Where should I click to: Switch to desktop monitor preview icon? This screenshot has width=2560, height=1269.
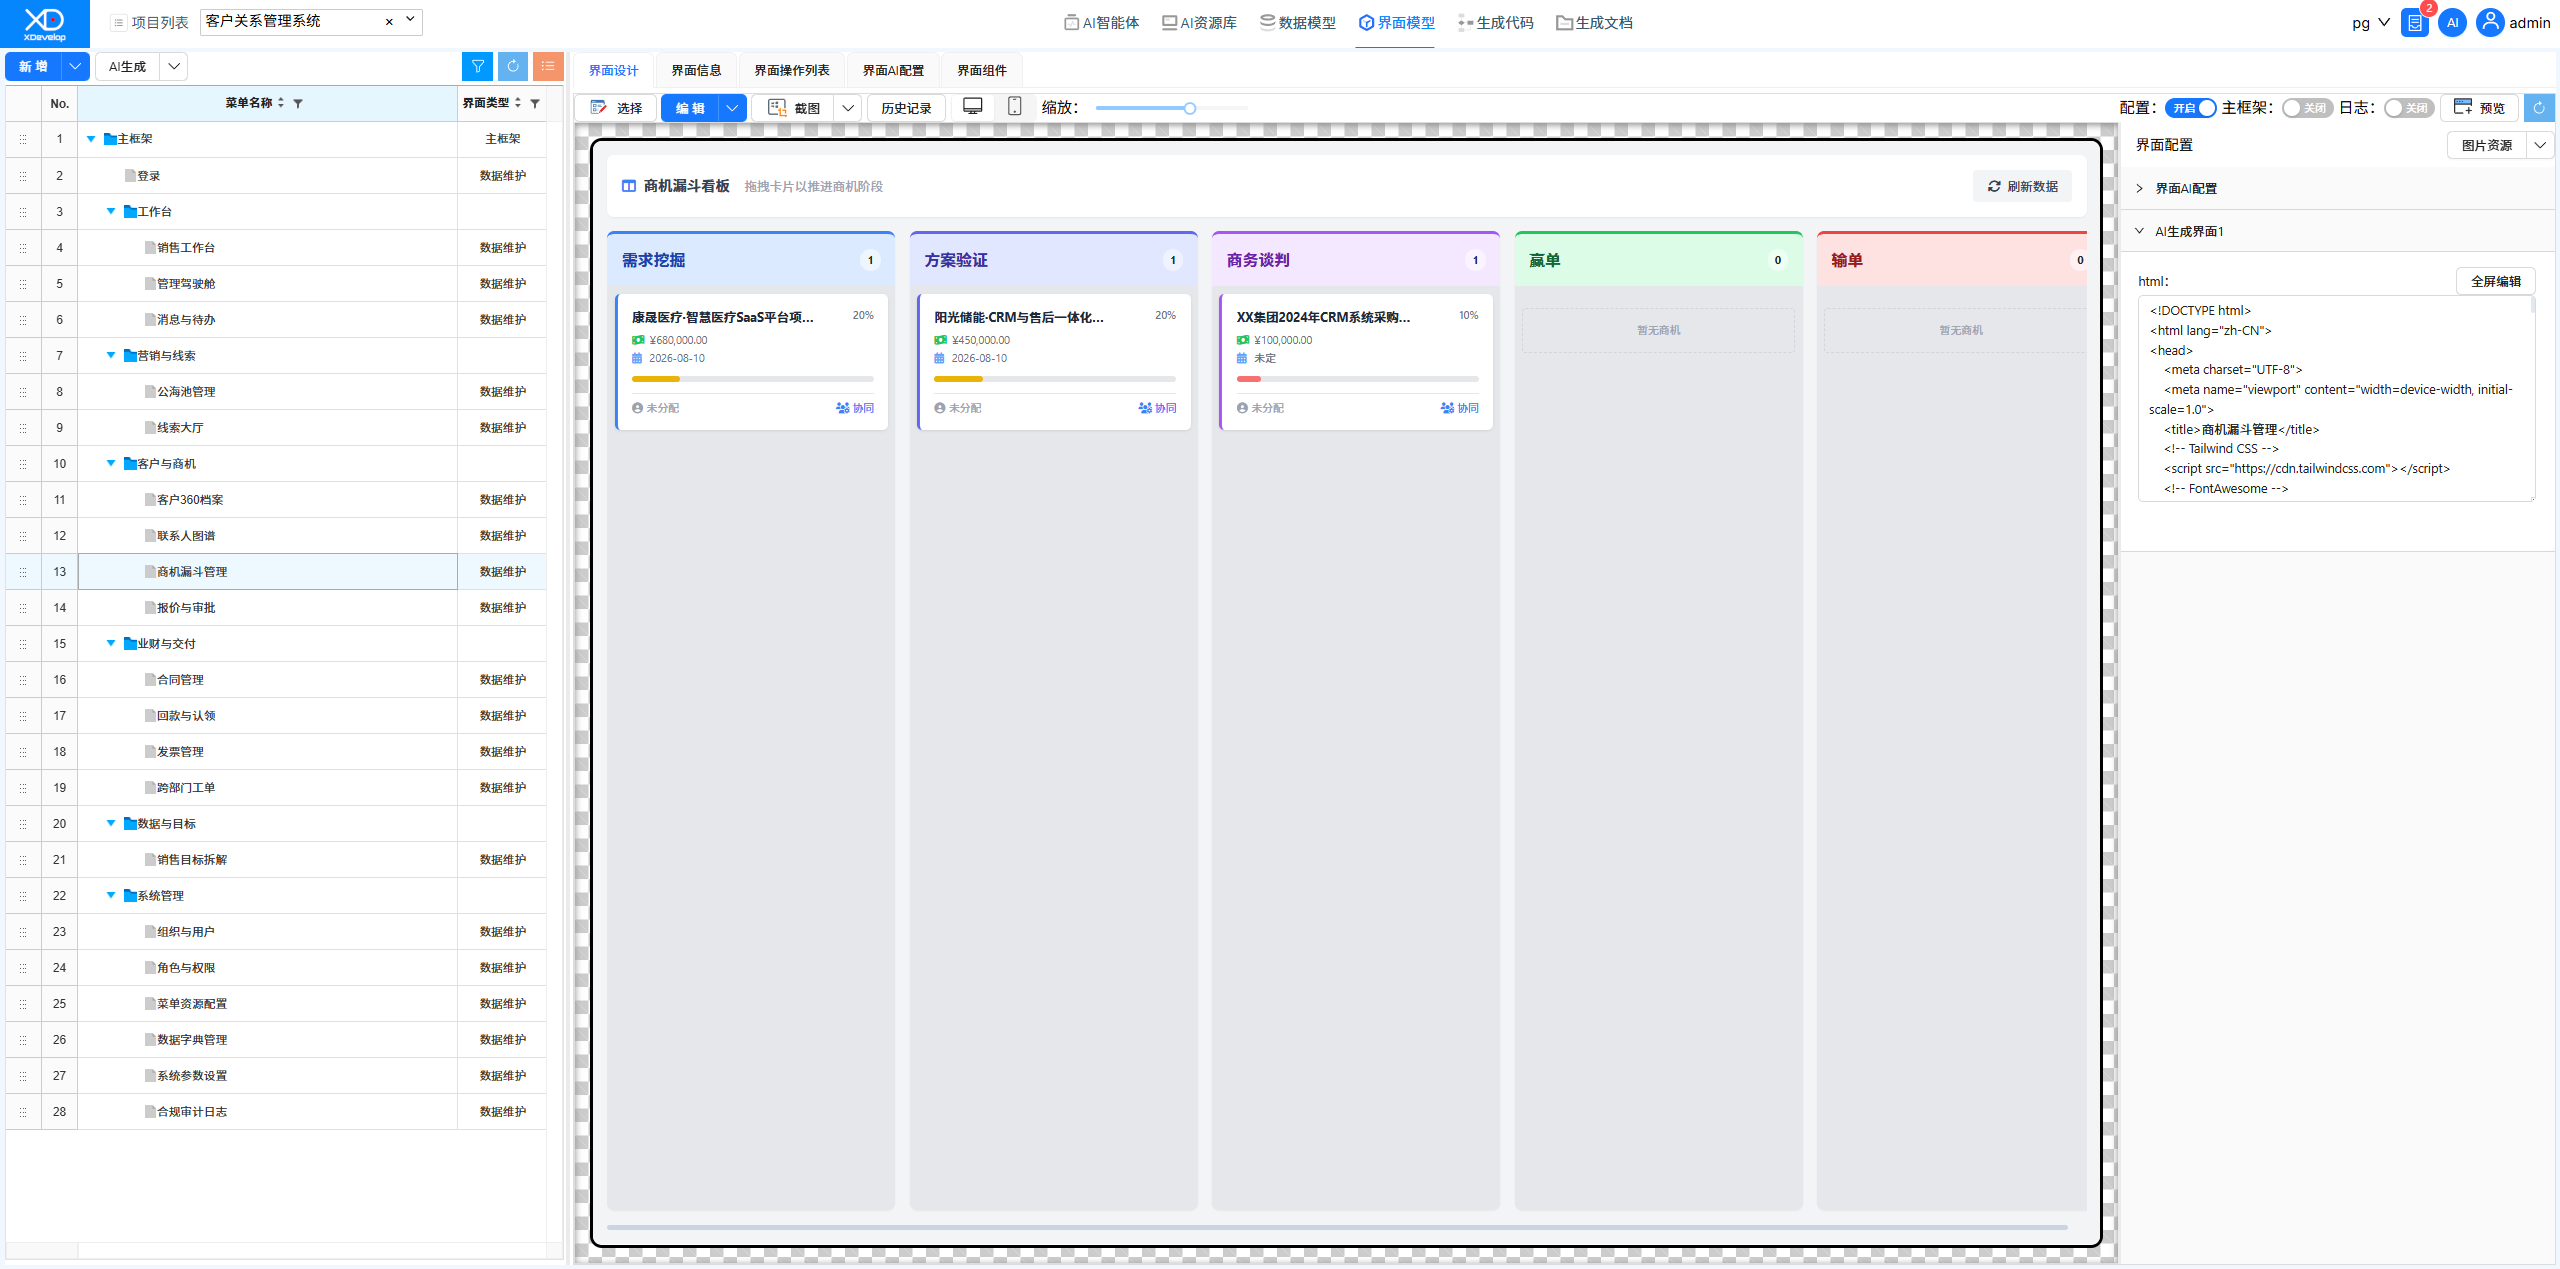click(x=972, y=107)
